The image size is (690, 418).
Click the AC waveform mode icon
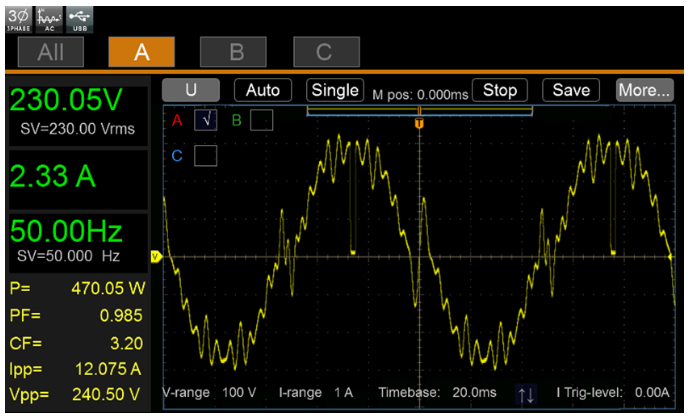(x=49, y=20)
